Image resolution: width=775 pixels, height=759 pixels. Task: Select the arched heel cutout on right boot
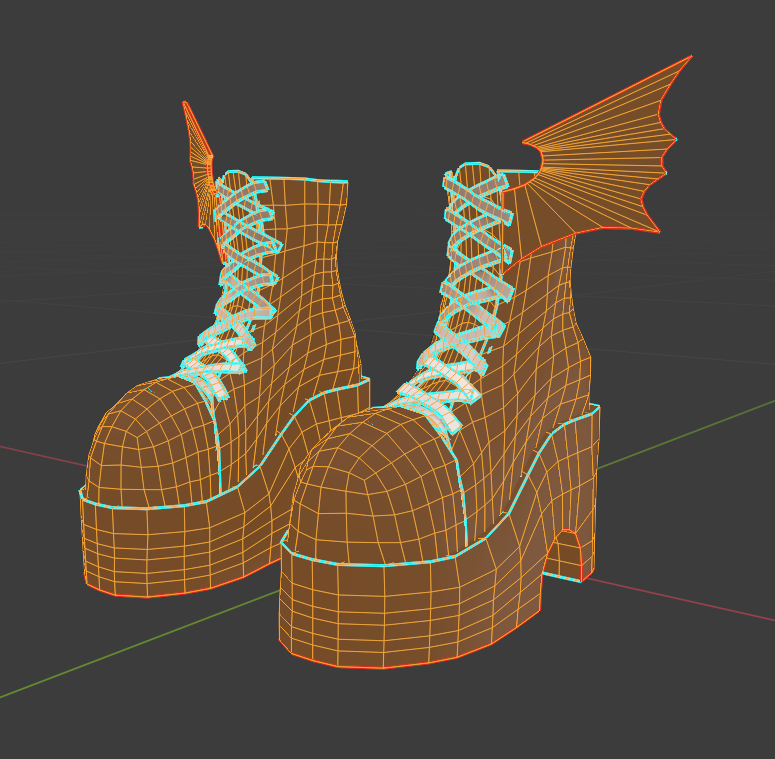tap(564, 554)
